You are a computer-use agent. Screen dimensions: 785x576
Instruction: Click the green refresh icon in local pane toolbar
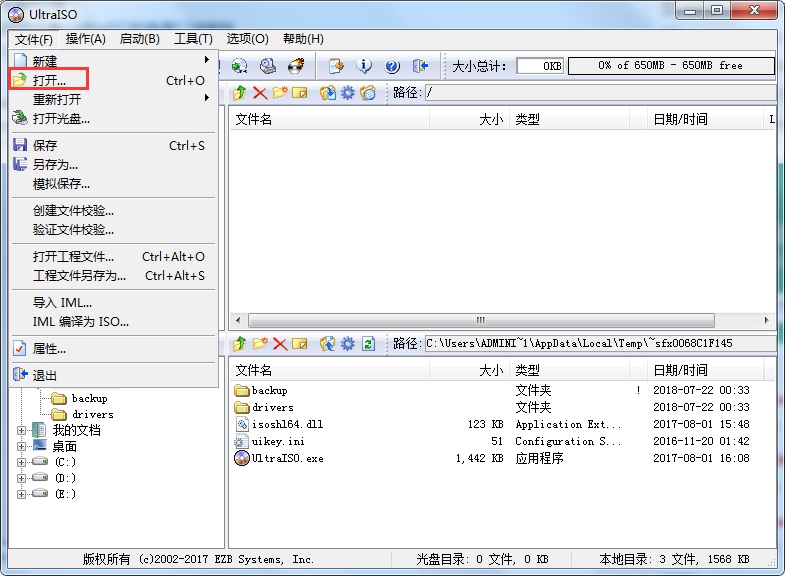coord(368,344)
